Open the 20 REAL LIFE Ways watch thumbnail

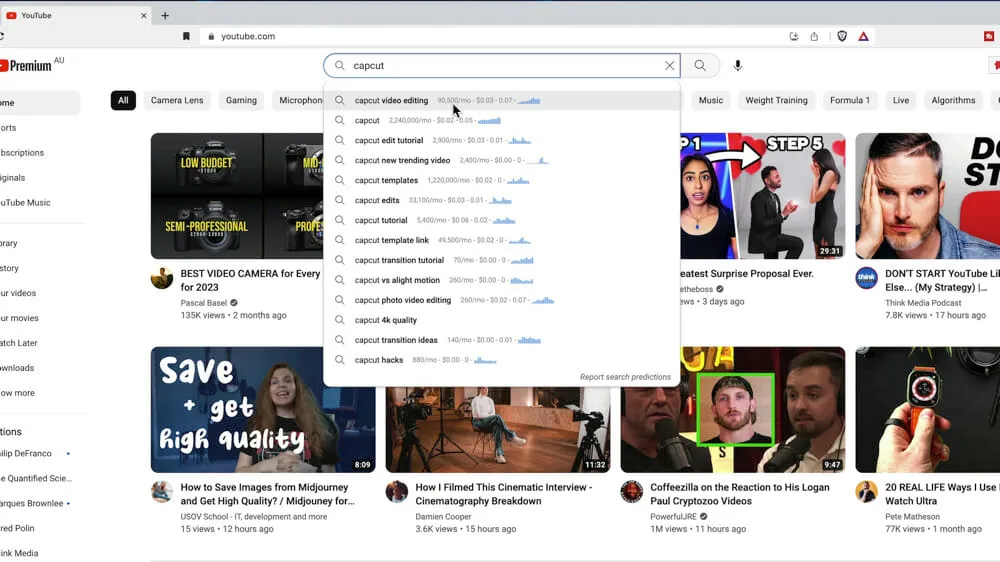coord(927,409)
